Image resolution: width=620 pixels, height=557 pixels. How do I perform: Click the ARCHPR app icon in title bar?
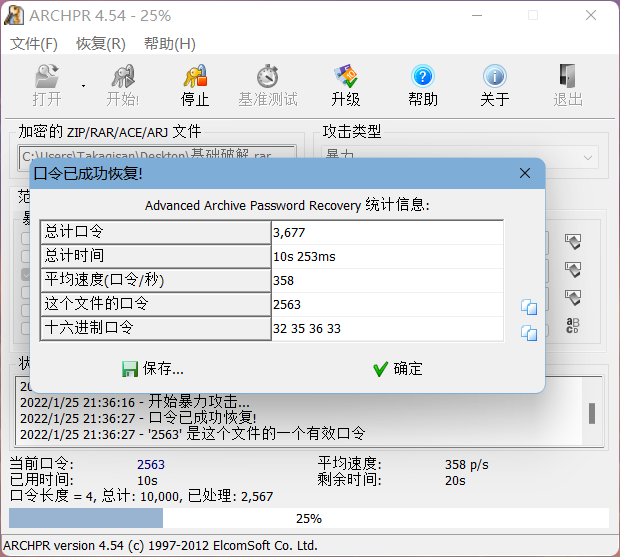[x=14, y=15]
